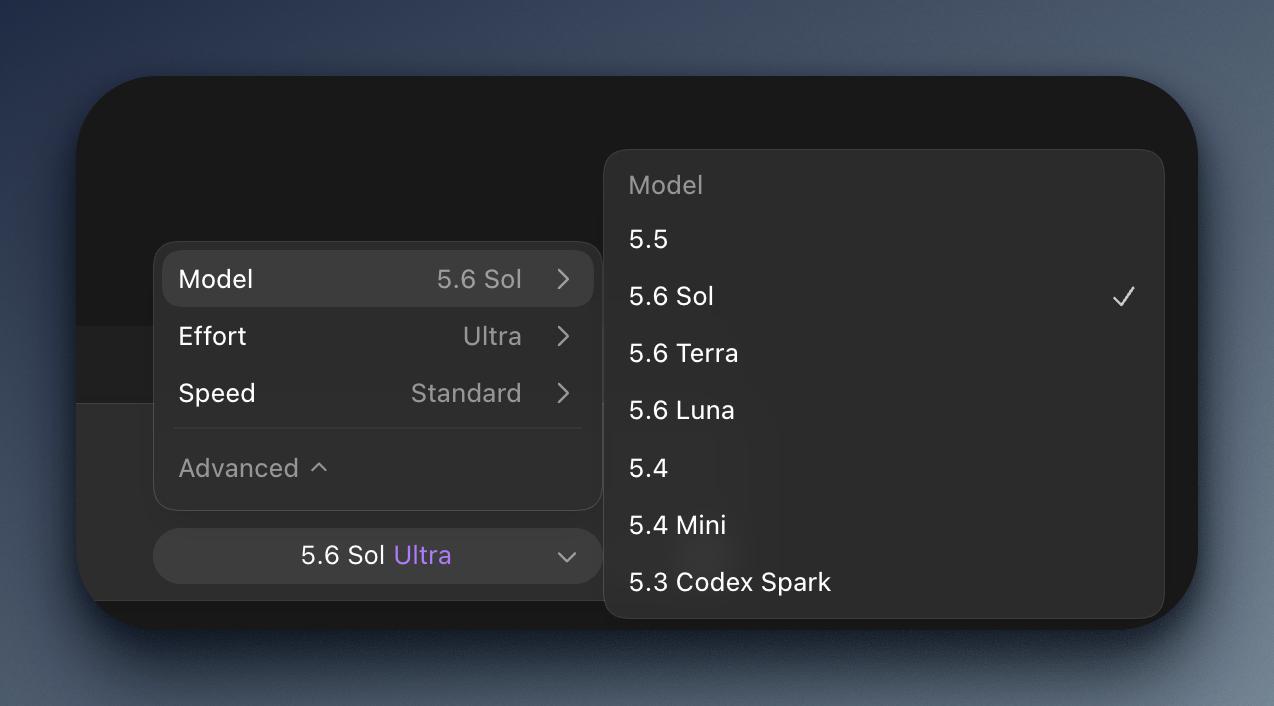Pick the 5.4 Mini model
Image resolution: width=1274 pixels, height=706 pixels.
coord(884,525)
